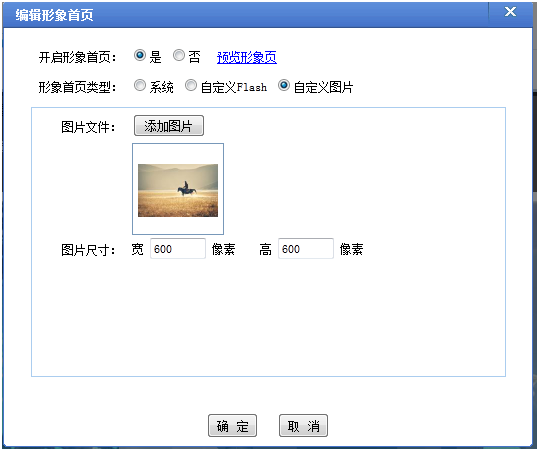The image size is (539, 451).
Task: Click the horse rider image thumbnail
Action: [x=178, y=189]
